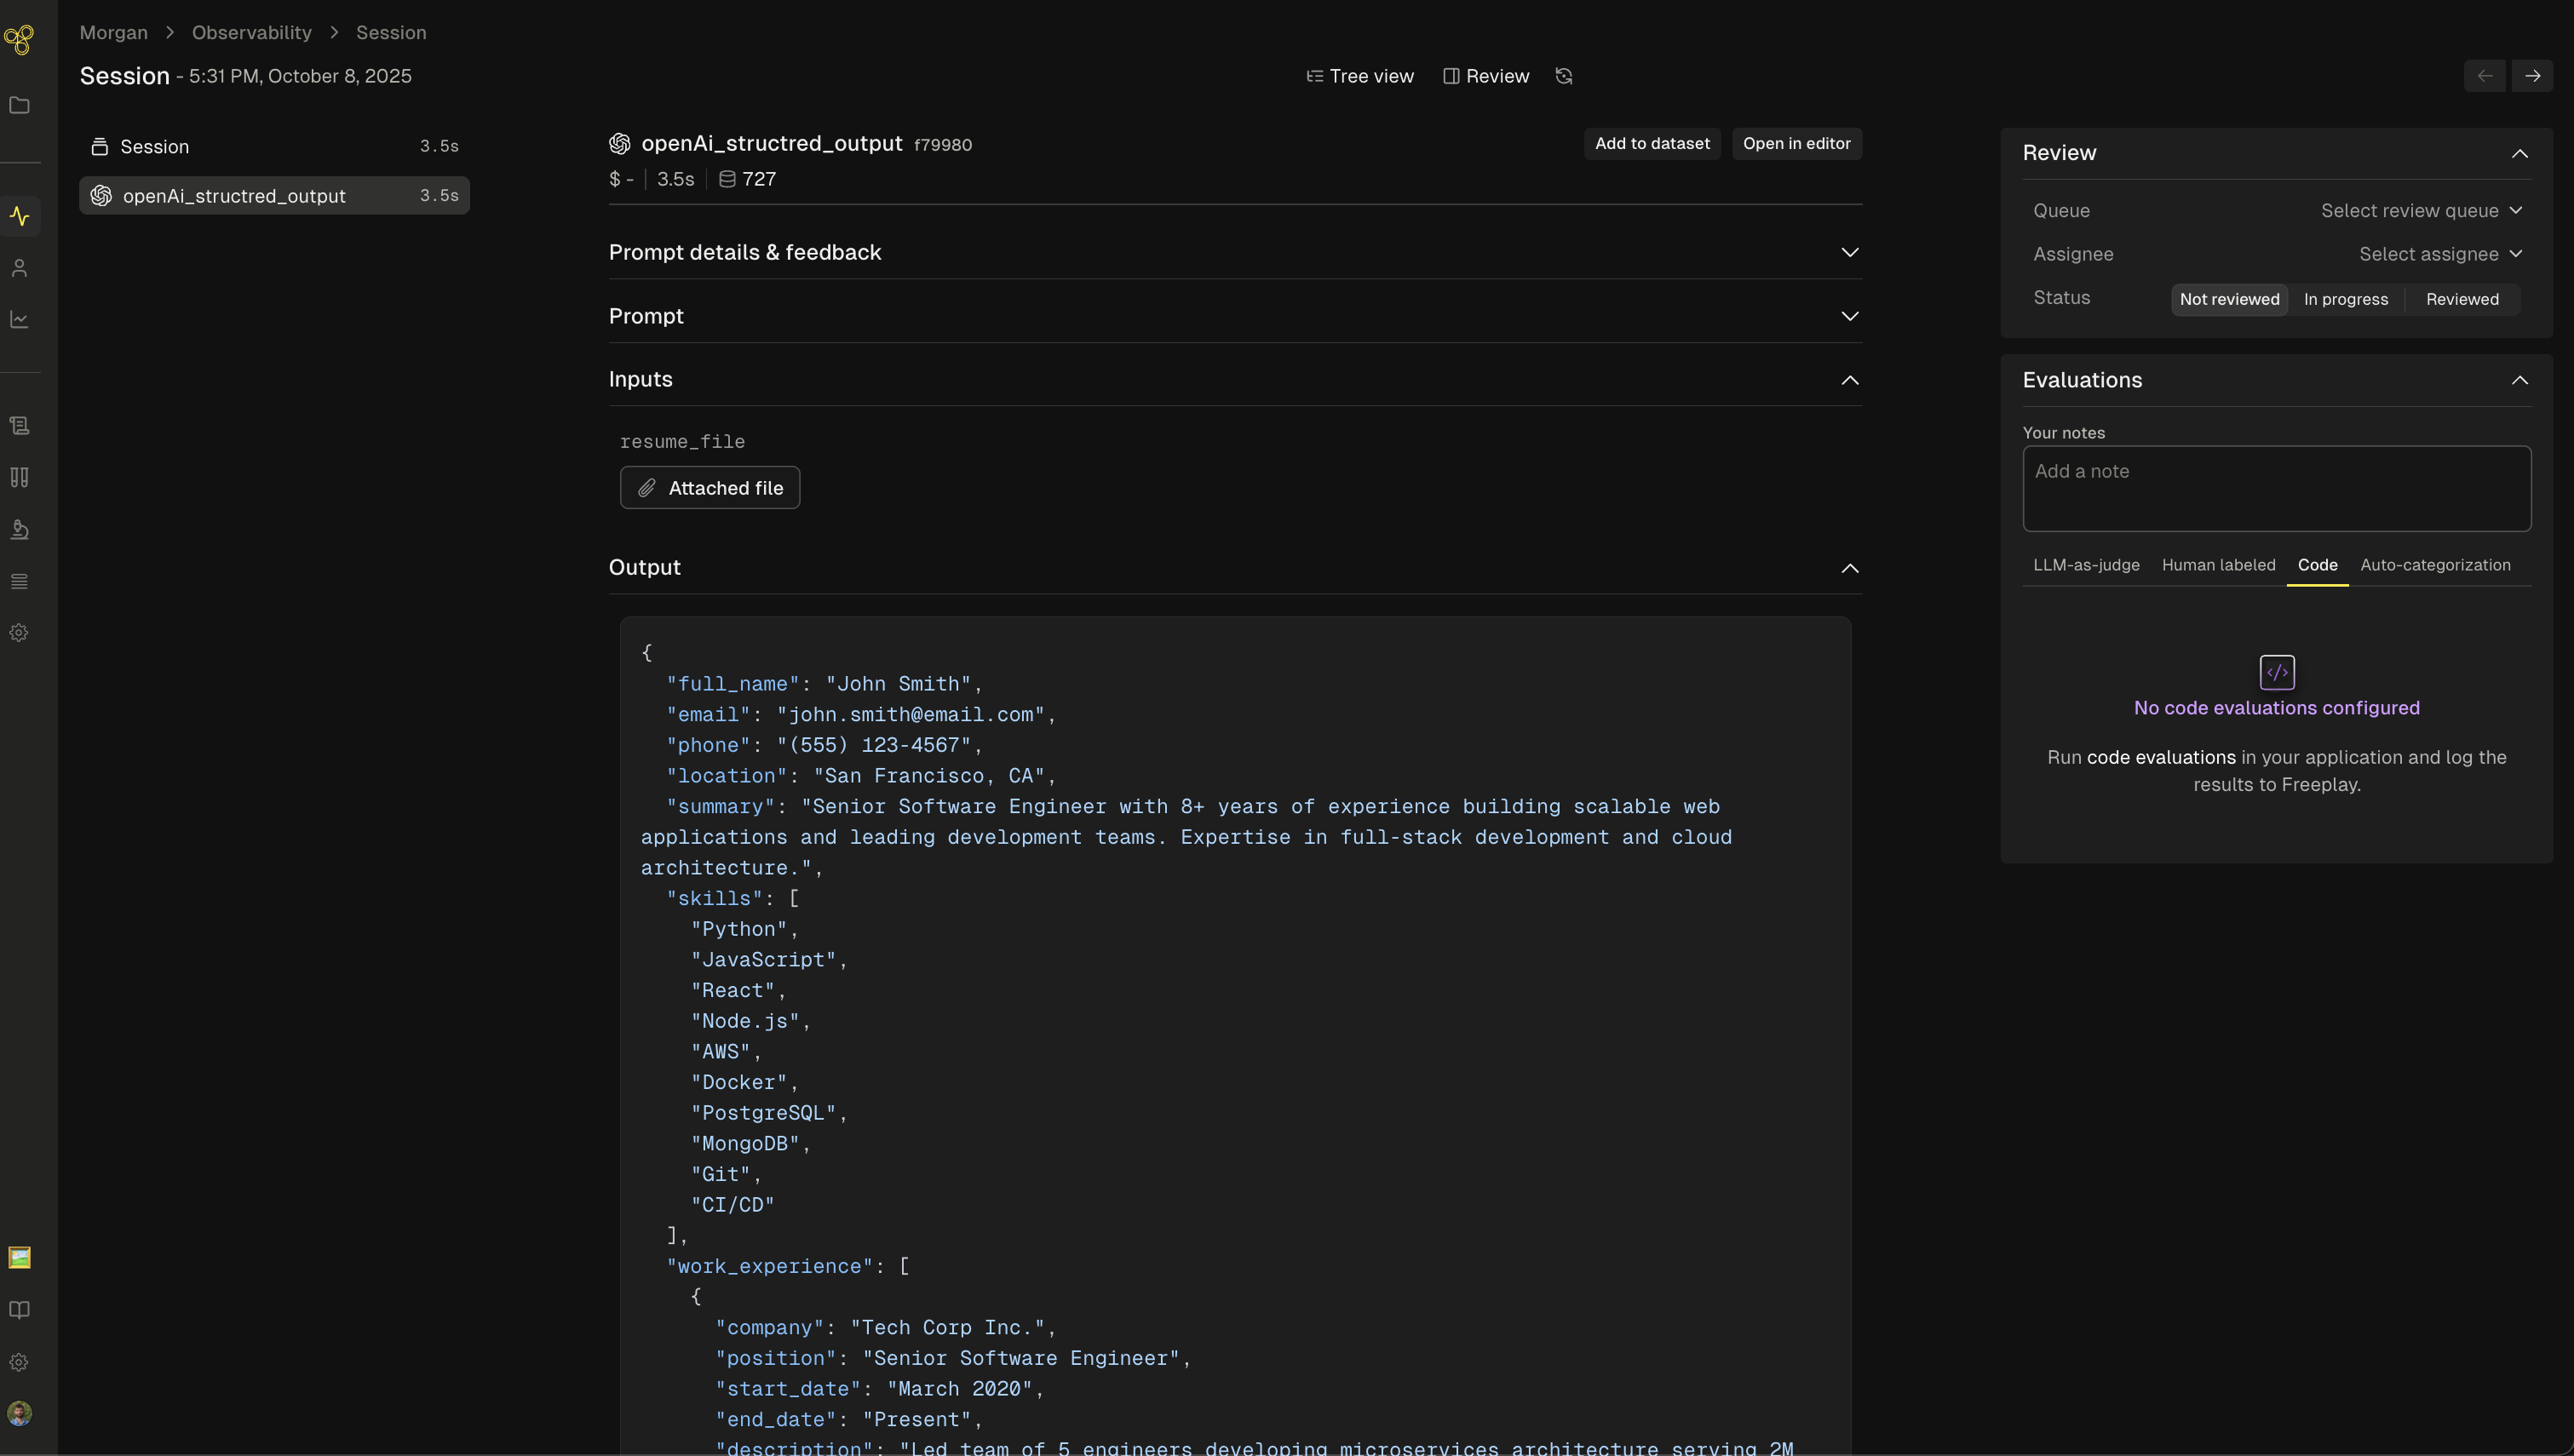The width and height of the screenshot is (2574, 1456).
Task: Switch to LLM-as-judge tab
Action: tap(2086, 565)
